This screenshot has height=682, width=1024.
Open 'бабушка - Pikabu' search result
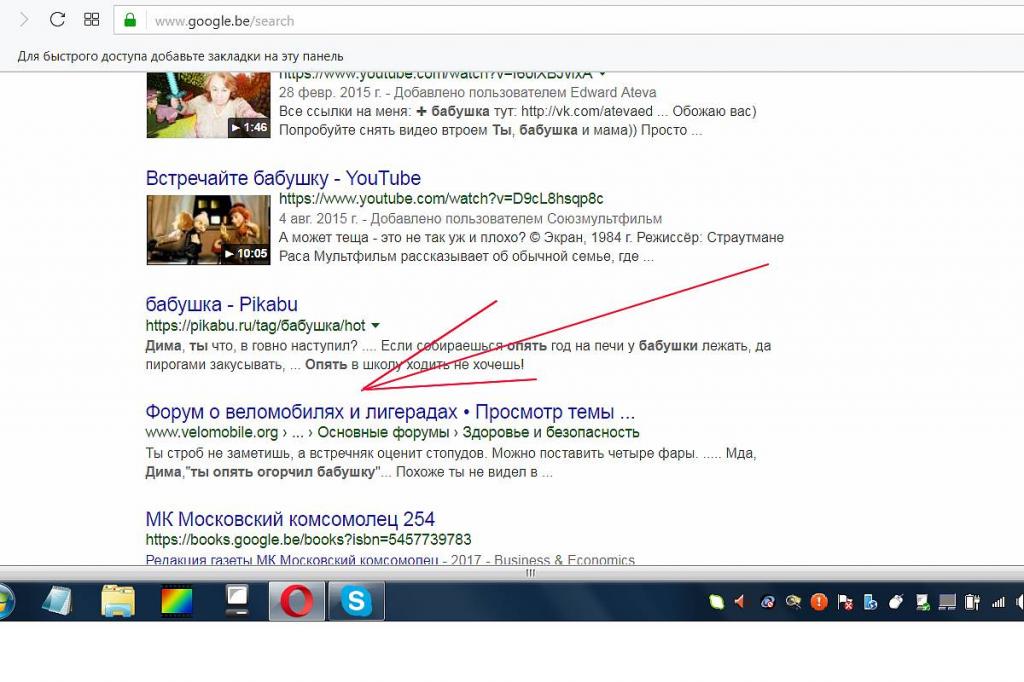tap(221, 304)
